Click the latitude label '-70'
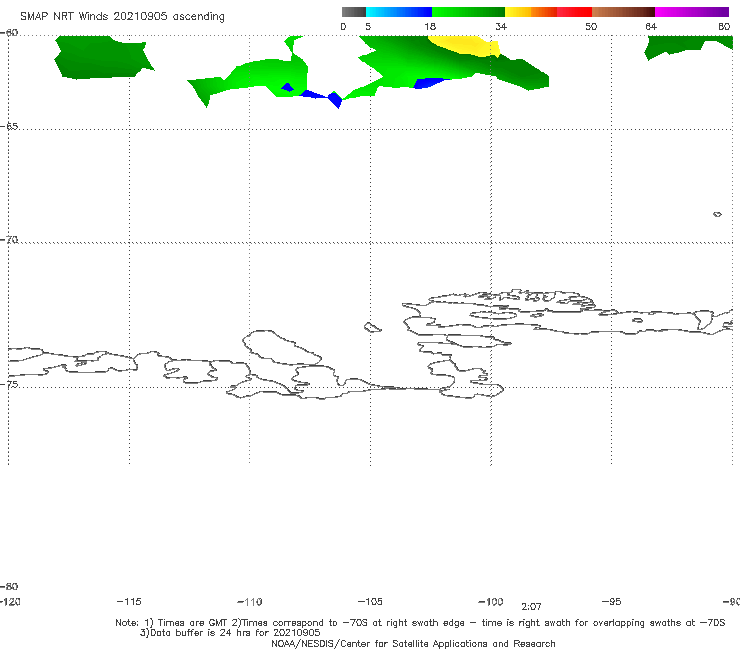 [9, 240]
